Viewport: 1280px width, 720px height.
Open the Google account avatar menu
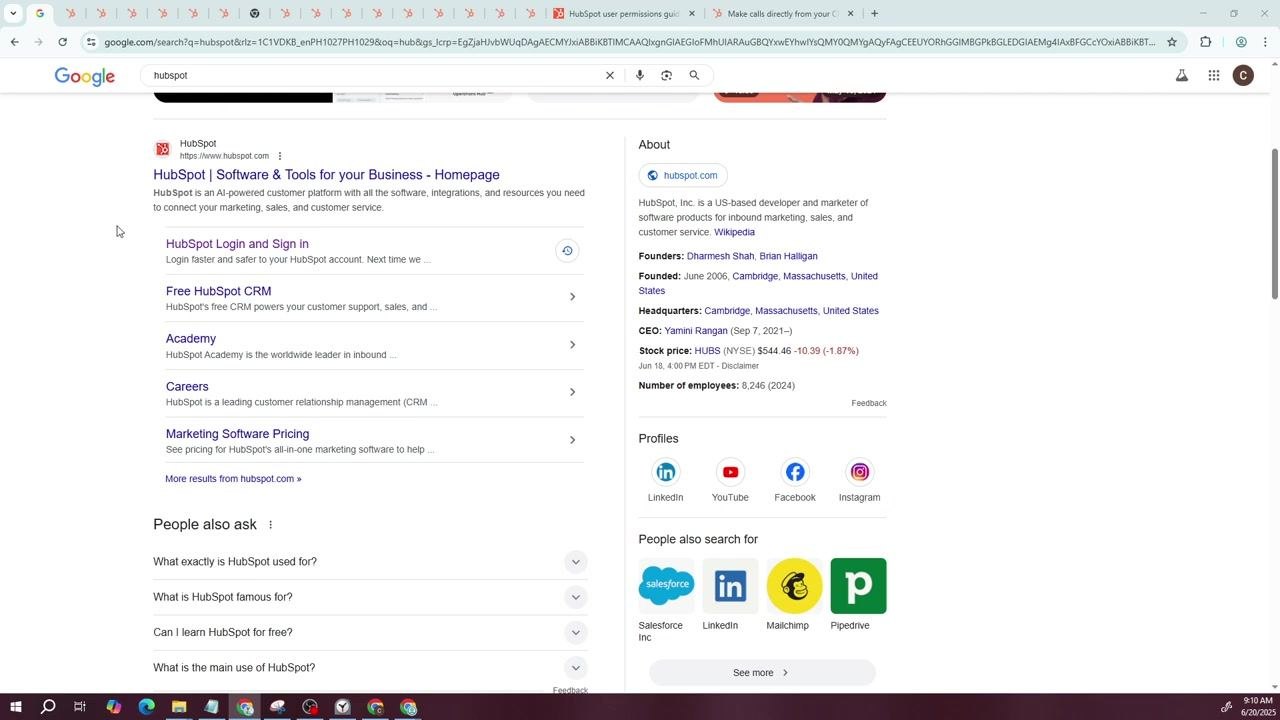pyautogui.click(x=1244, y=75)
